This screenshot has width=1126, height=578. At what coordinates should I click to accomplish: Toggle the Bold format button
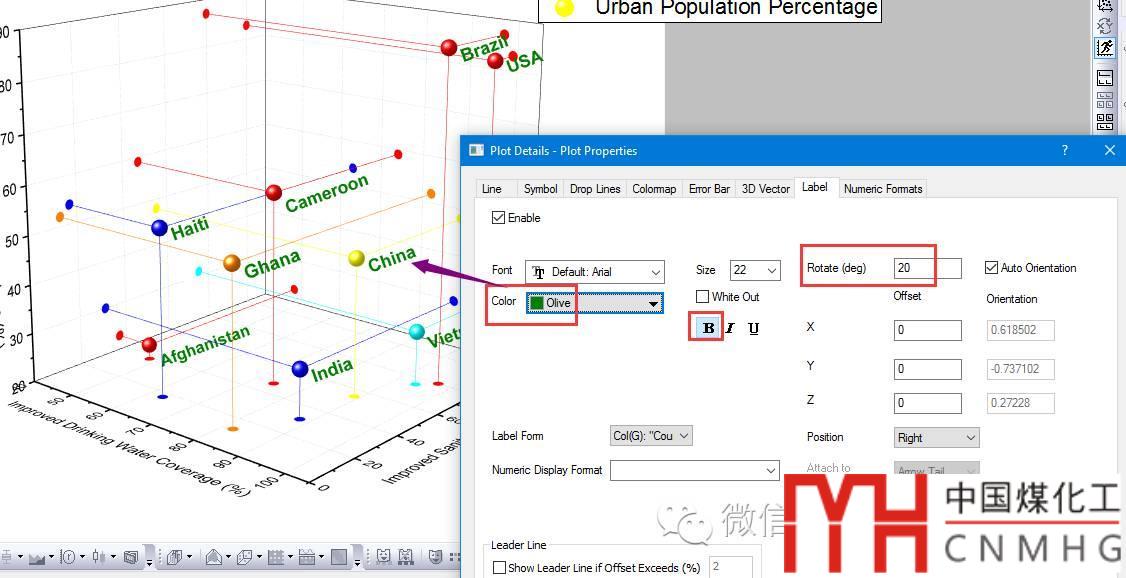pos(709,328)
